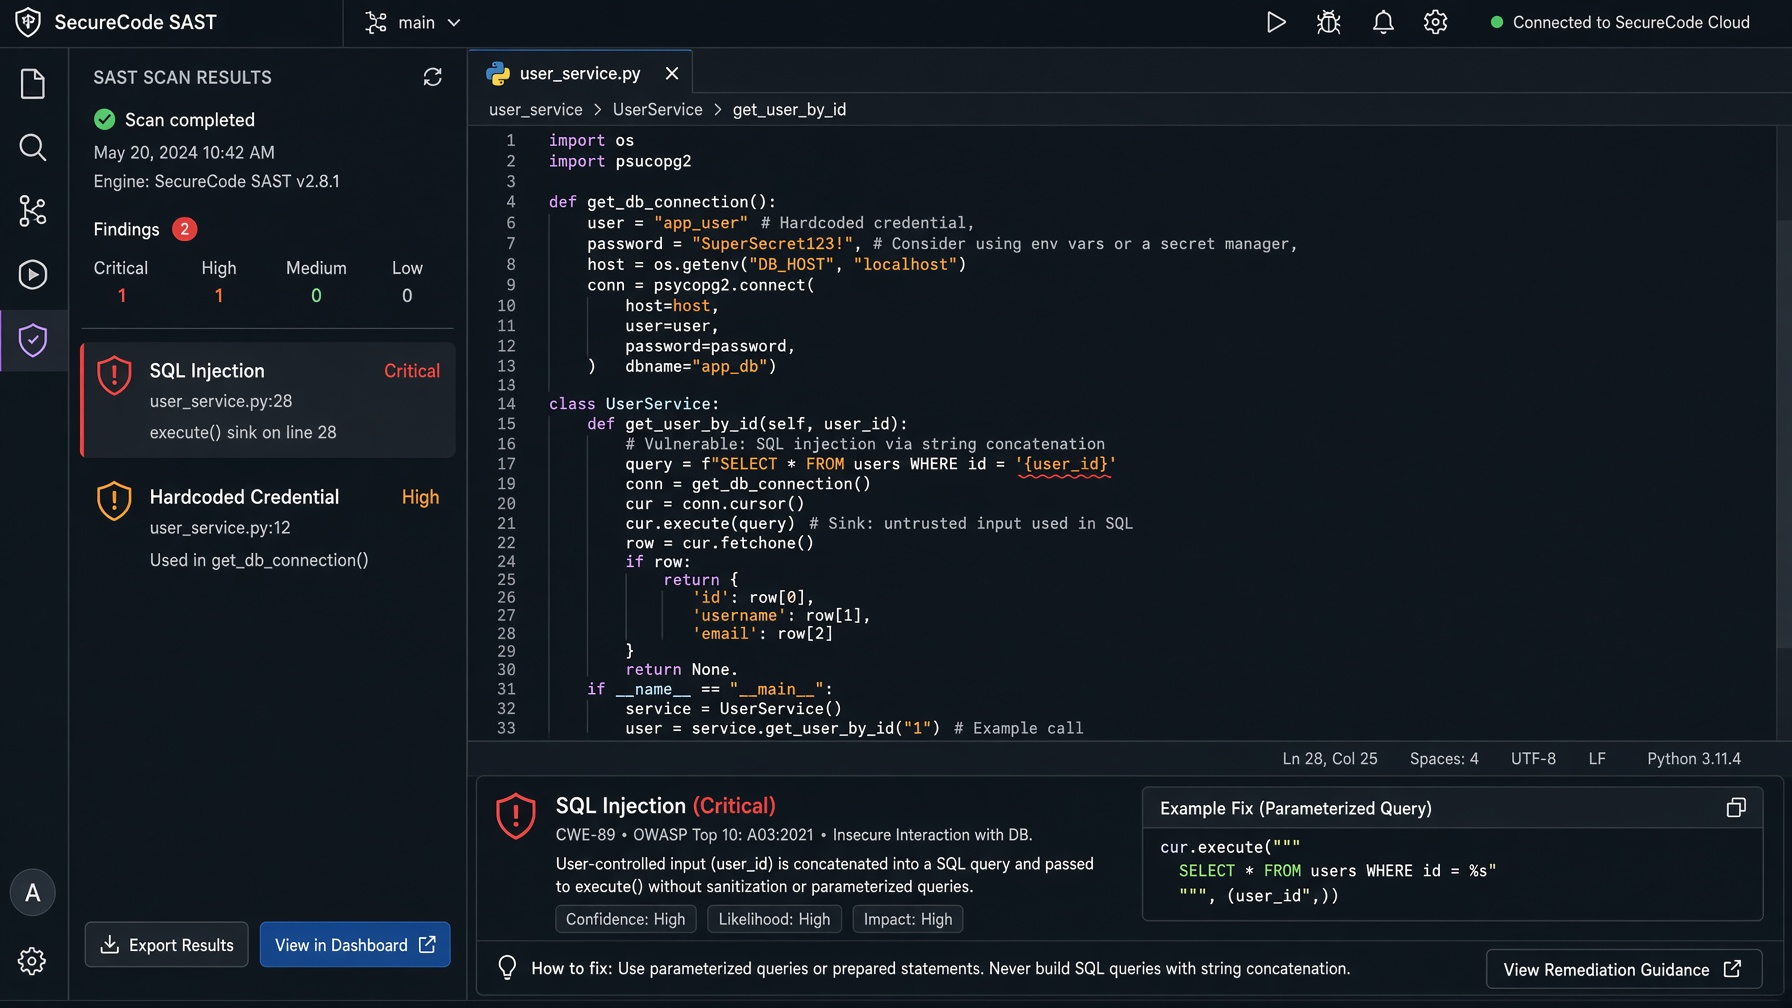Viewport: 1792px width, 1008px height.
Task: Filter by the Critical count
Action: (121, 282)
